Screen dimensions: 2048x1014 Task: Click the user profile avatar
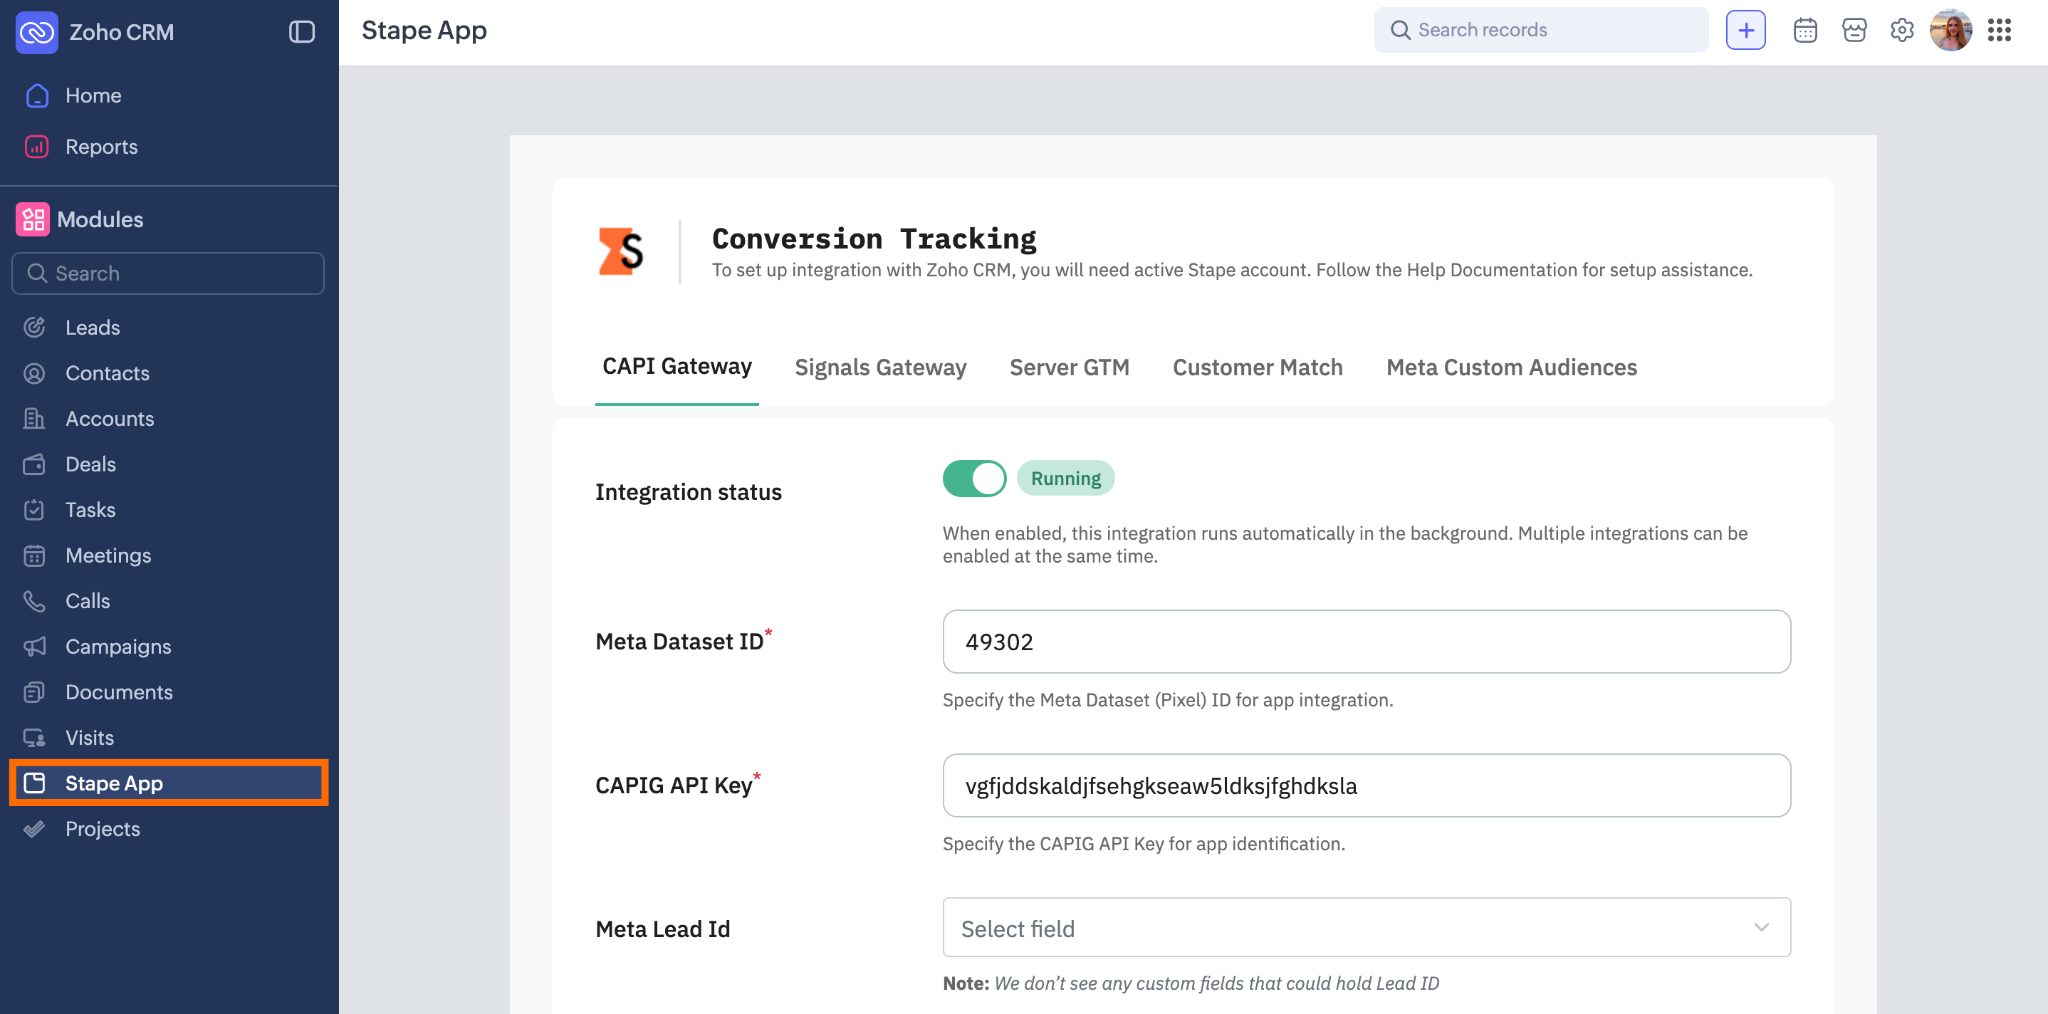tap(1951, 30)
